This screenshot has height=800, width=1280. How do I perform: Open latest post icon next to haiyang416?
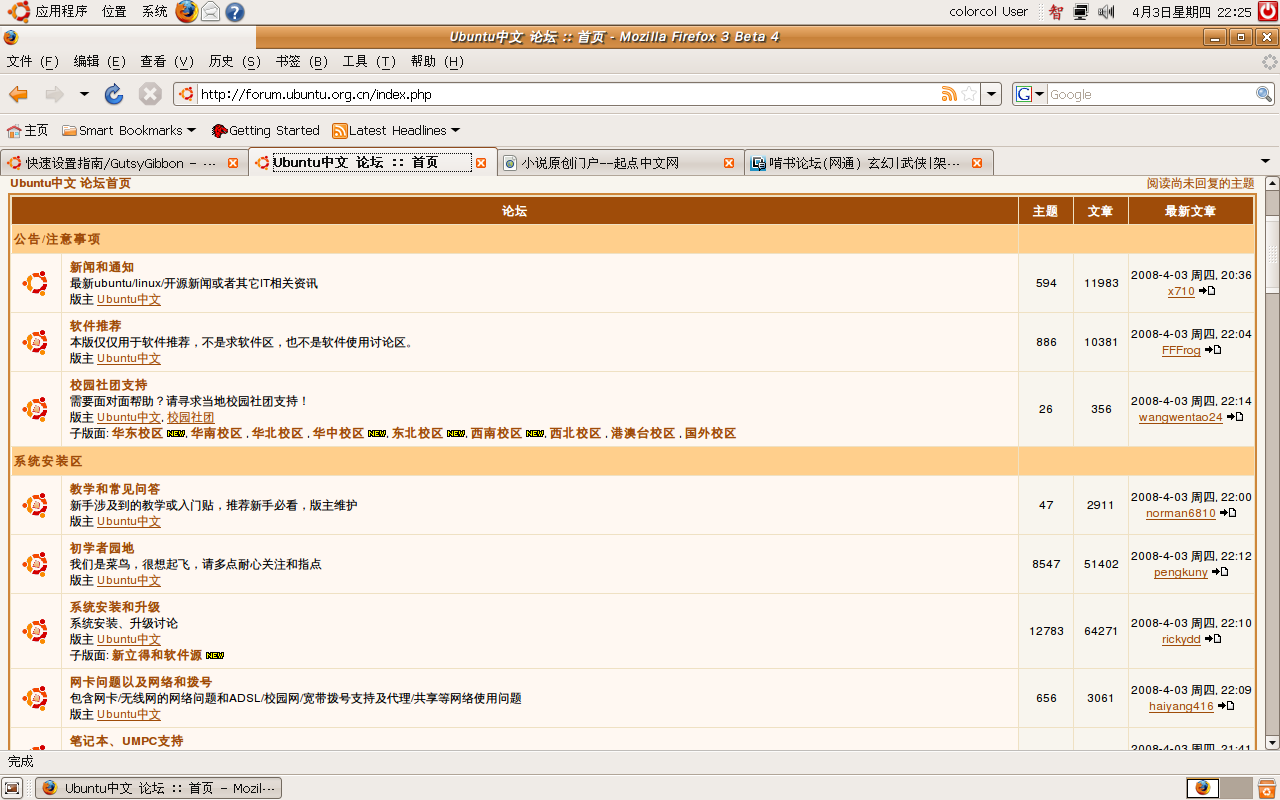[x=1226, y=706]
